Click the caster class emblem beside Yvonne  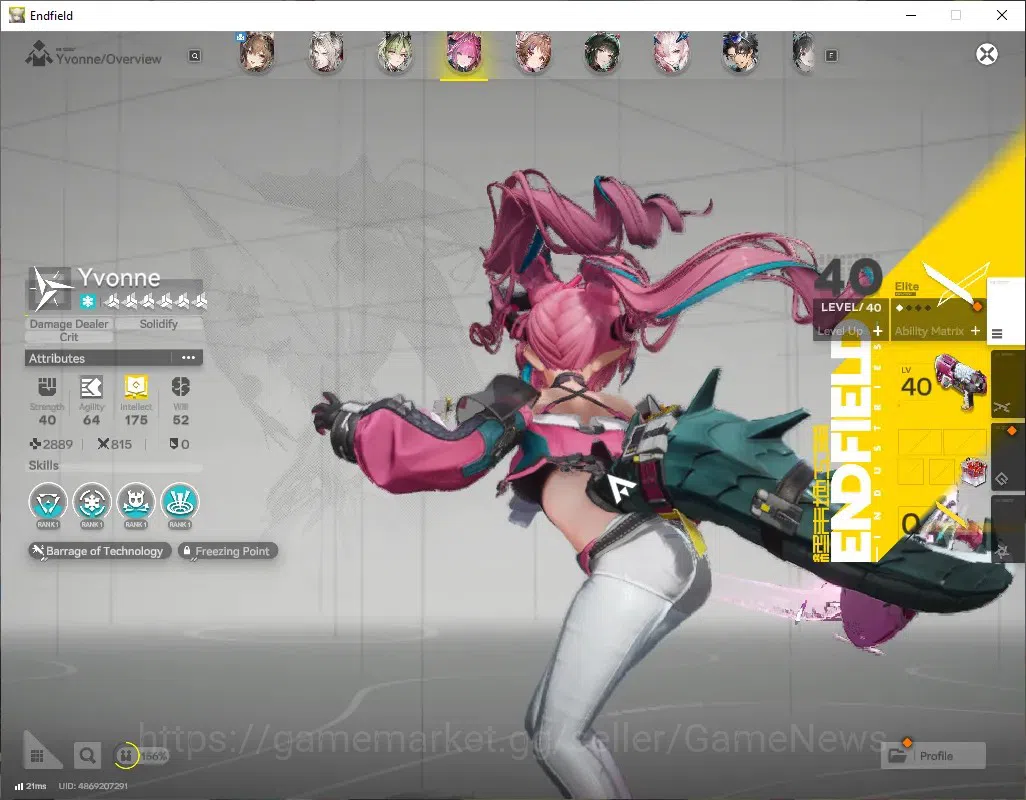click(x=50, y=288)
